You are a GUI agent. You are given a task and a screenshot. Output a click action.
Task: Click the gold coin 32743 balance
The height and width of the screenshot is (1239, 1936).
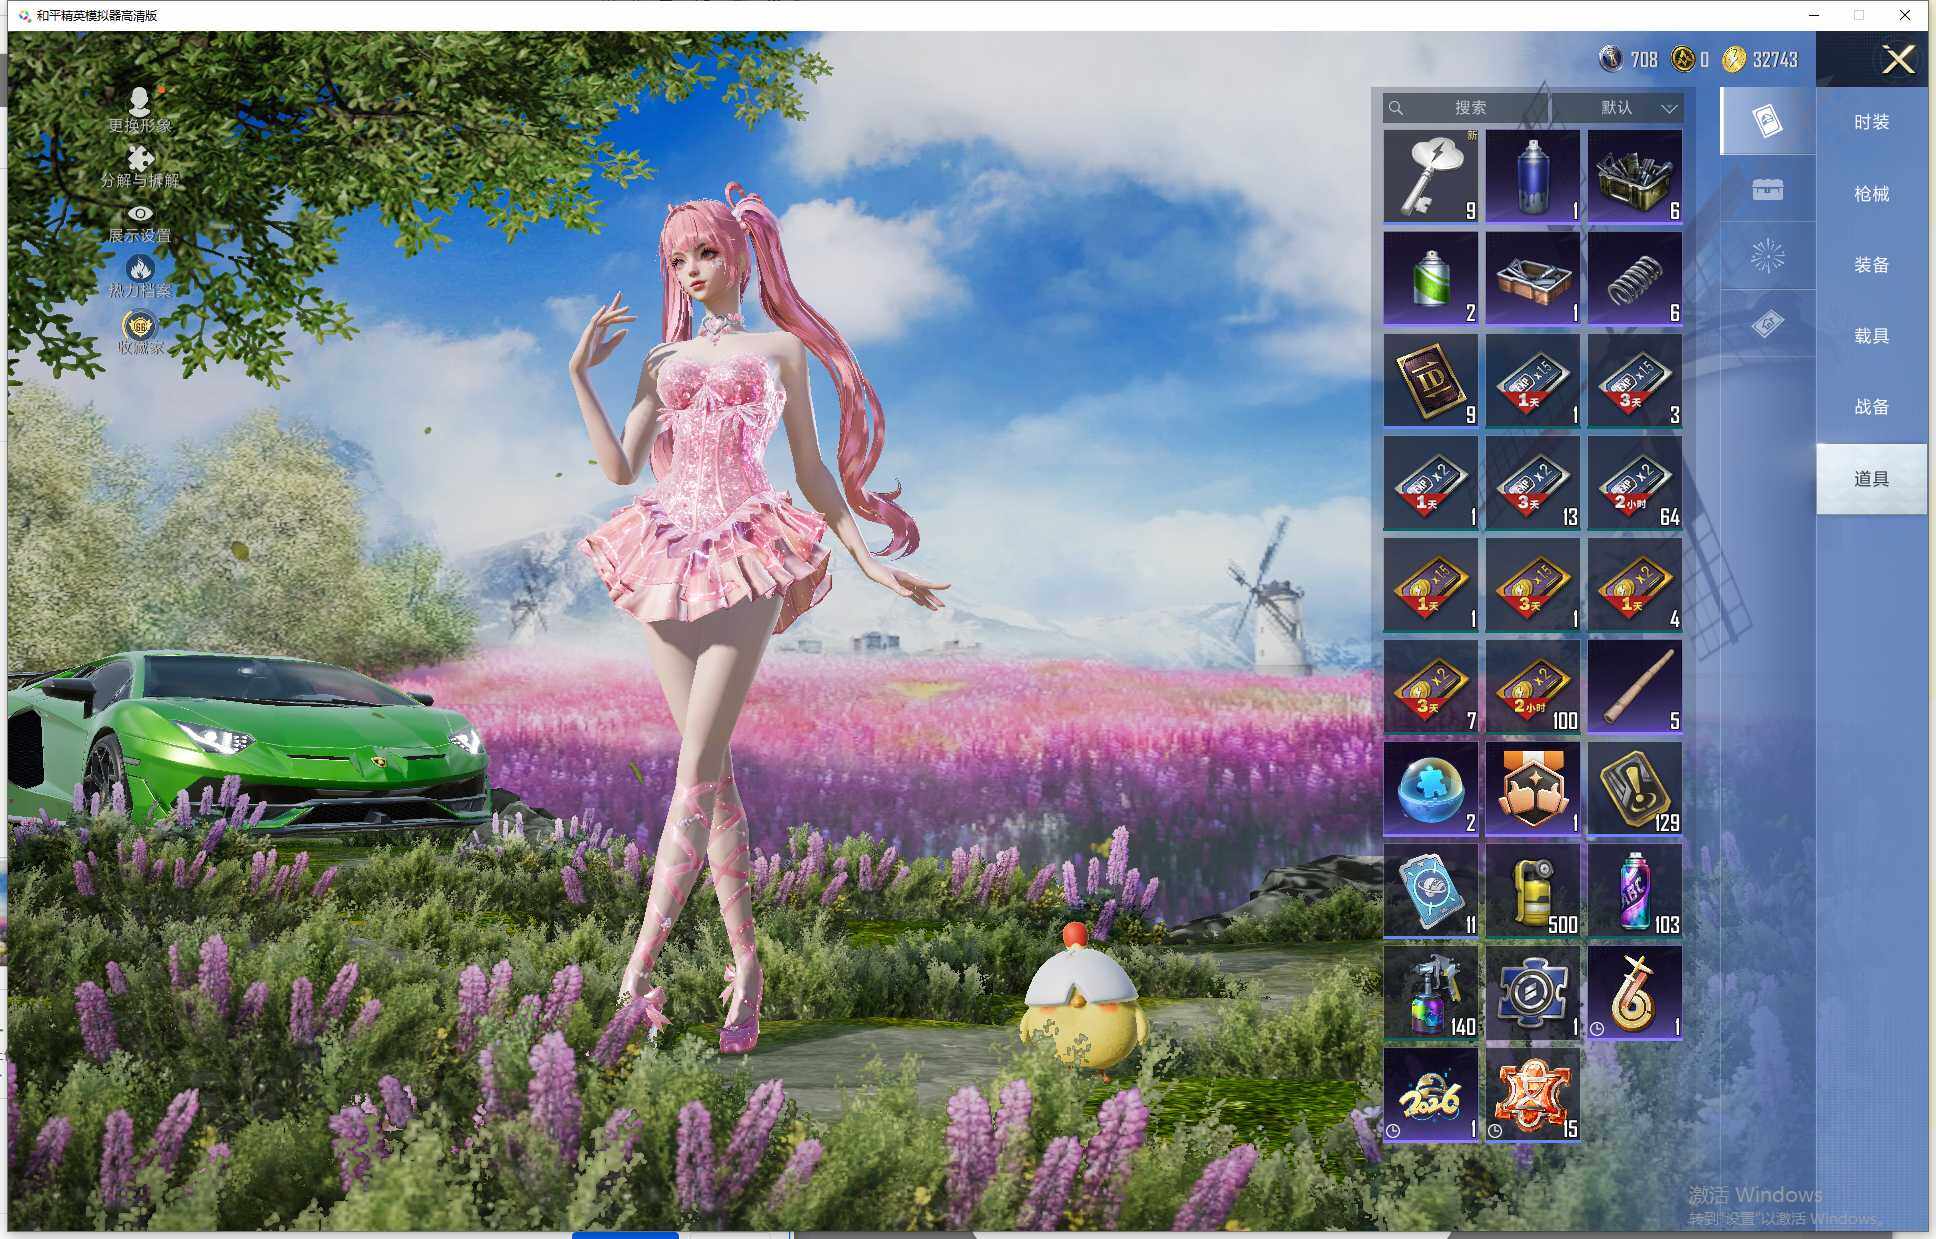[x=1761, y=60]
